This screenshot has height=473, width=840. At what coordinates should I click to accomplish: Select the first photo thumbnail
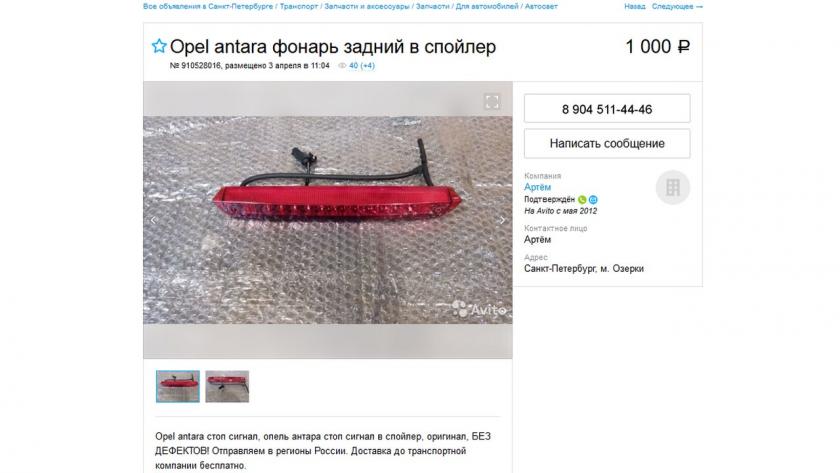coord(178,386)
